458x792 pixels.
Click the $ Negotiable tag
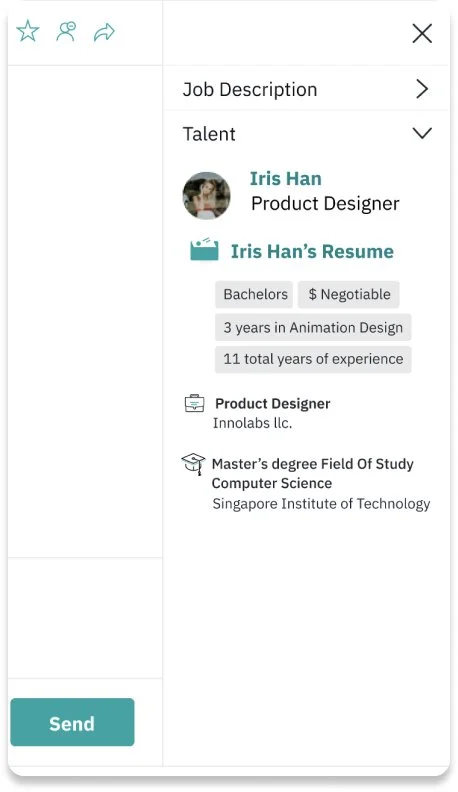[348, 294]
